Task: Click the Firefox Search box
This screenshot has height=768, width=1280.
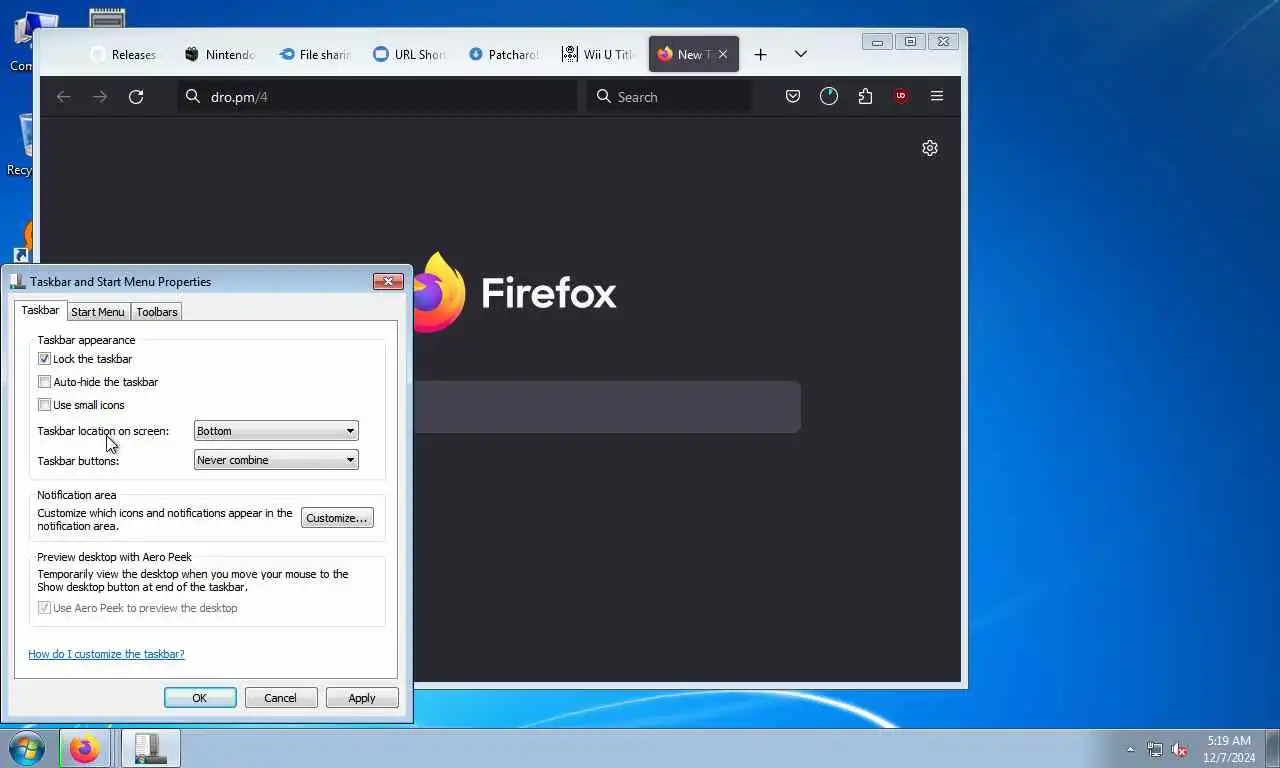Action: click(668, 97)
